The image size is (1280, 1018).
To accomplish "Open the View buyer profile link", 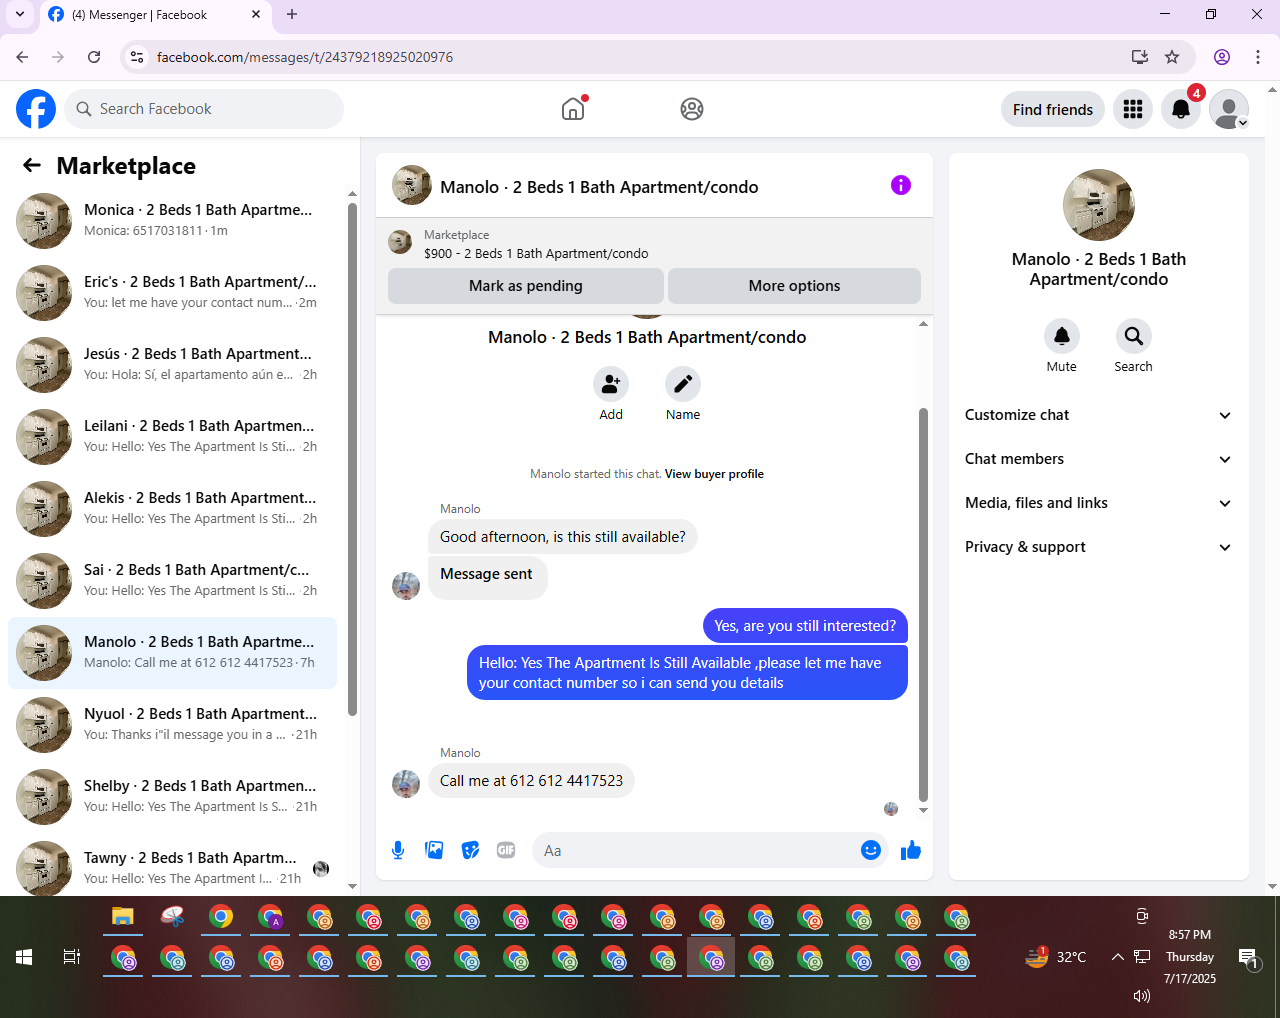I will (x=714, y=474).
